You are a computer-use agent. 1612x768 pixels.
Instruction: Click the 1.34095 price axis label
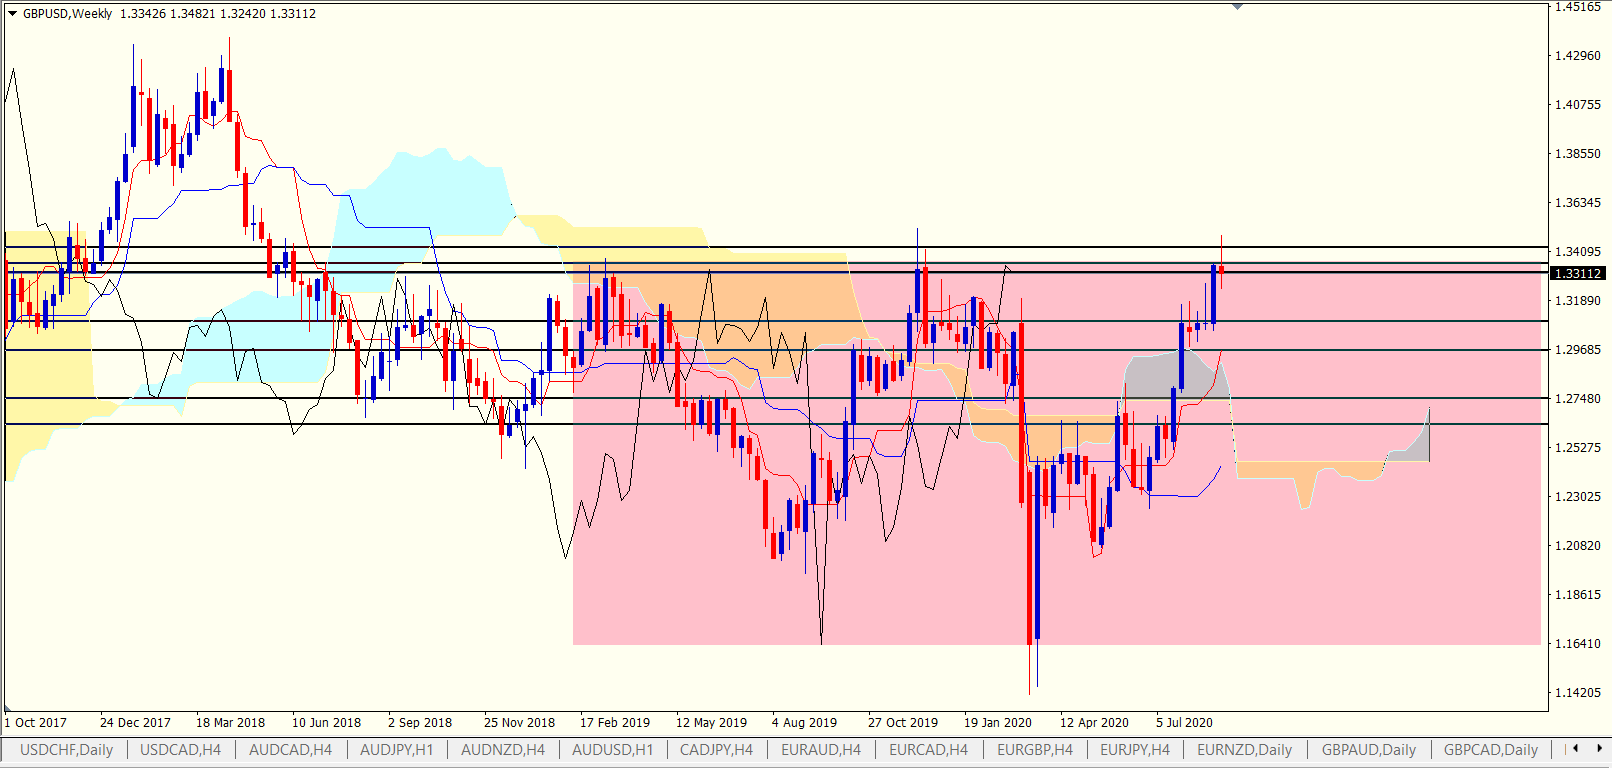click(x=1577, y=251)
